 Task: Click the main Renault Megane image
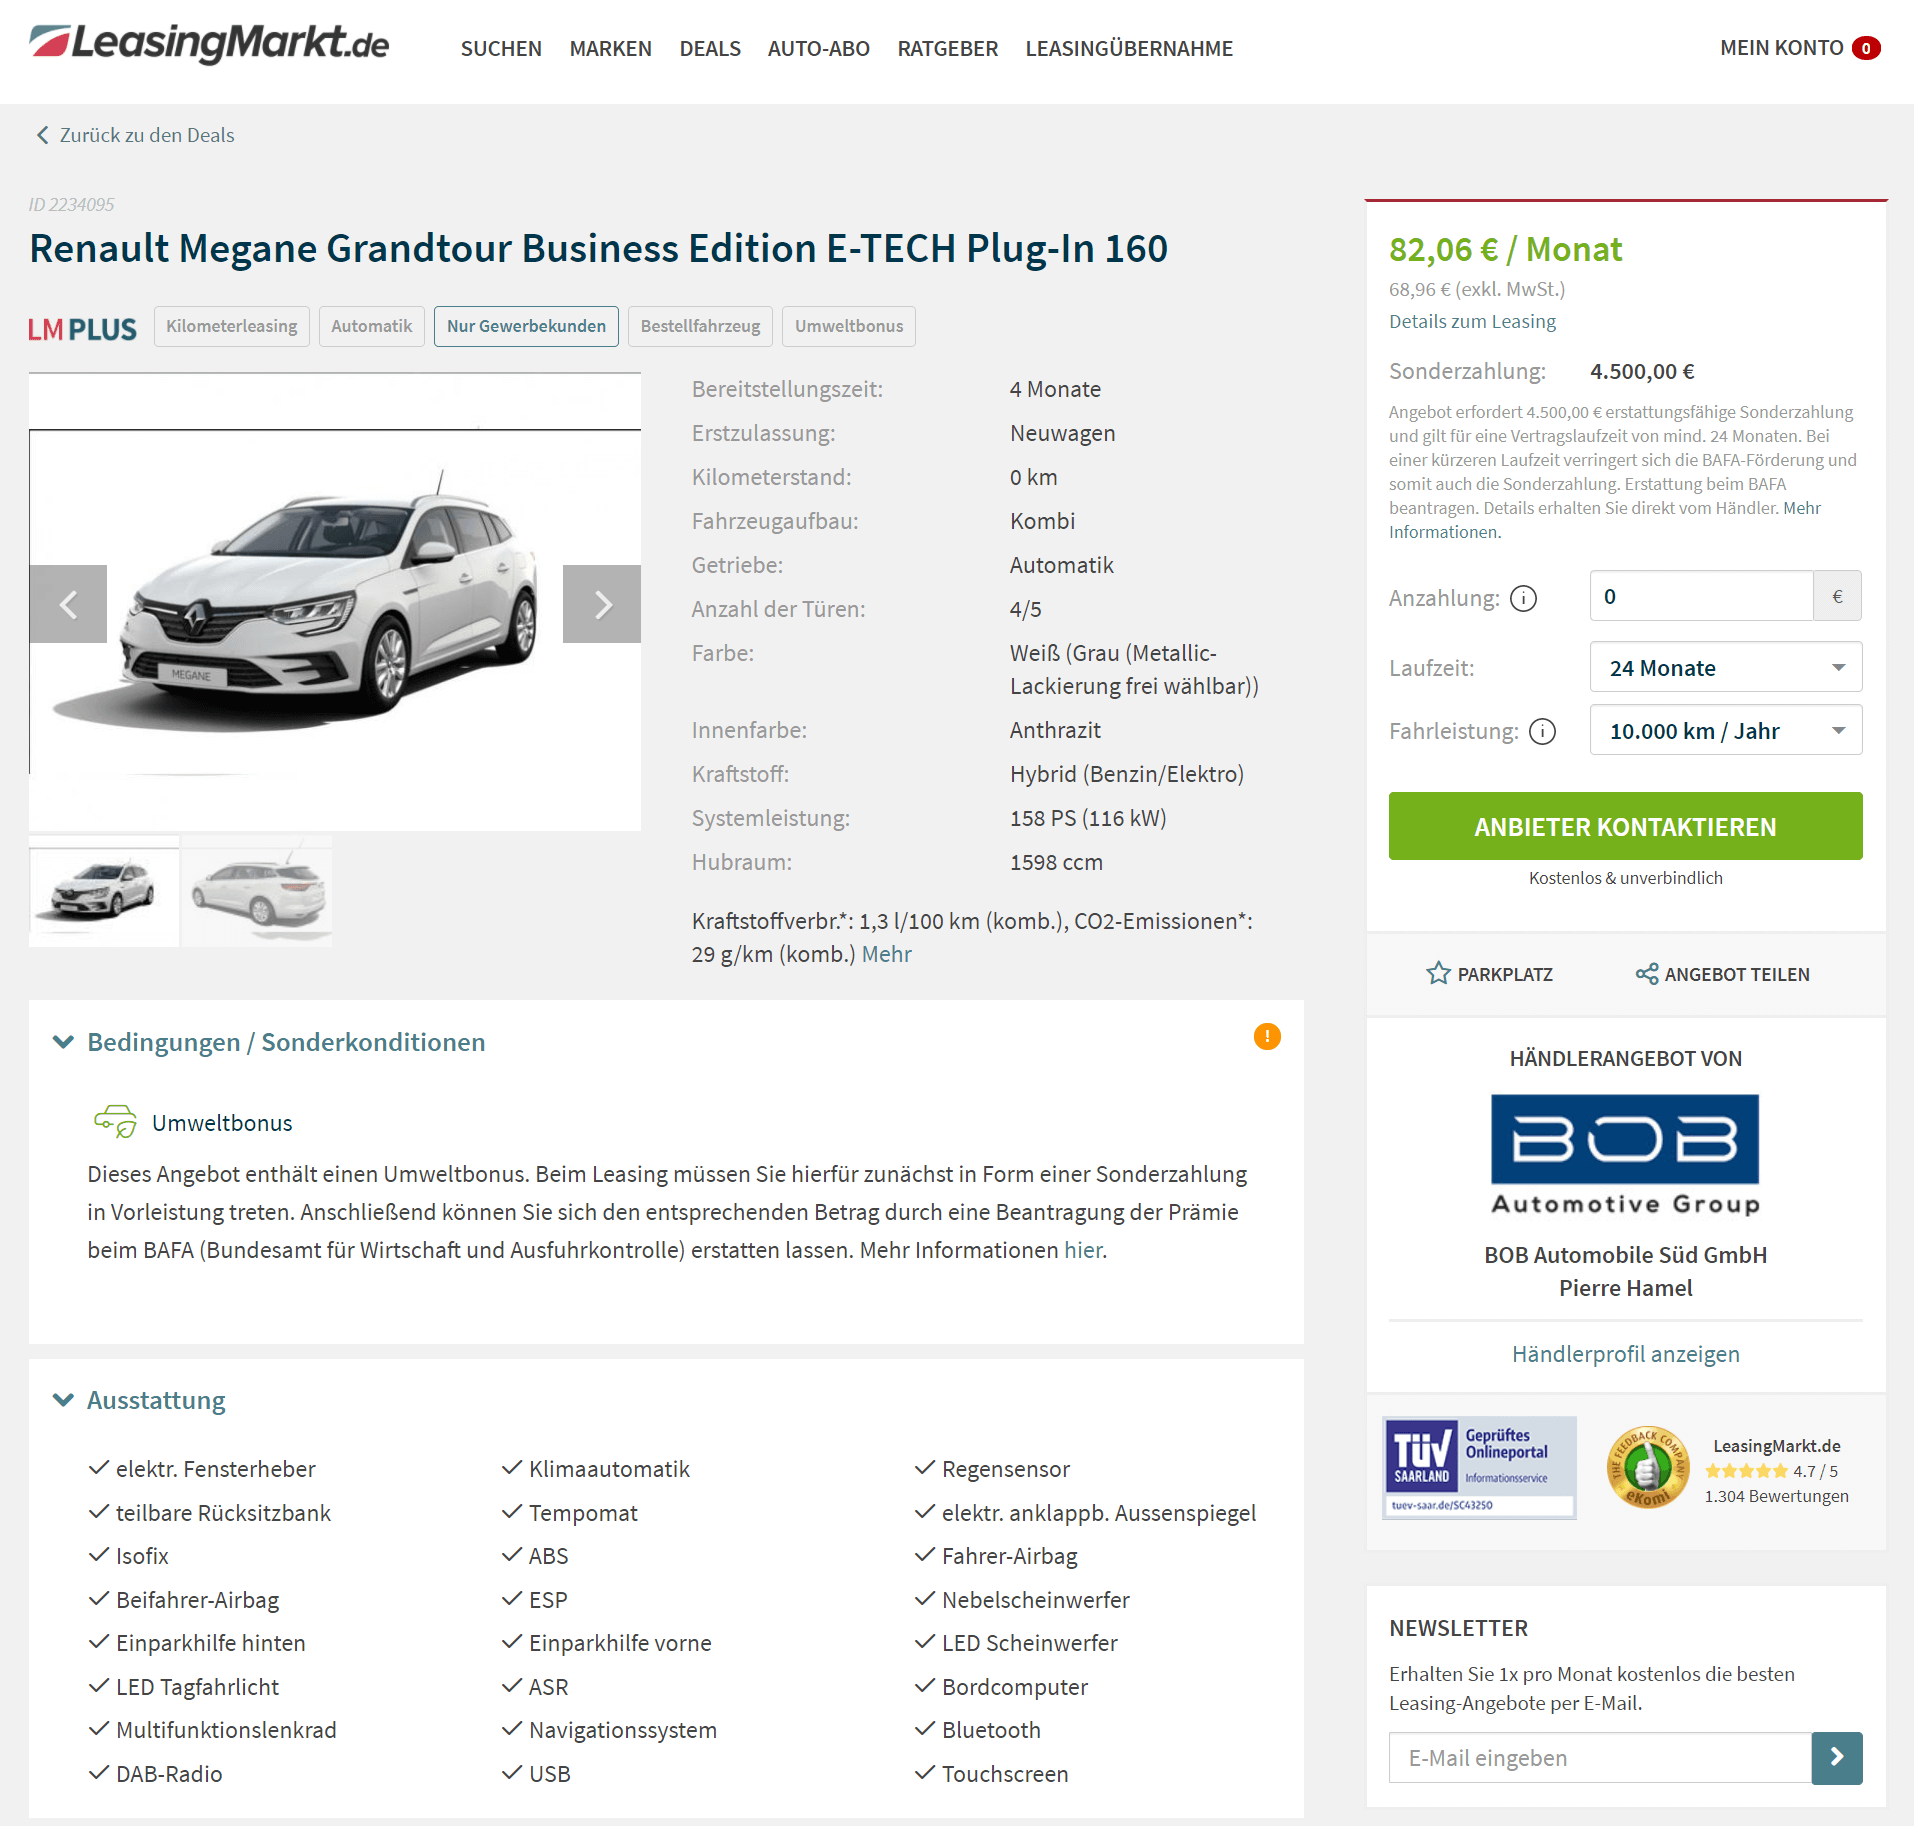(x=335, y=601)
